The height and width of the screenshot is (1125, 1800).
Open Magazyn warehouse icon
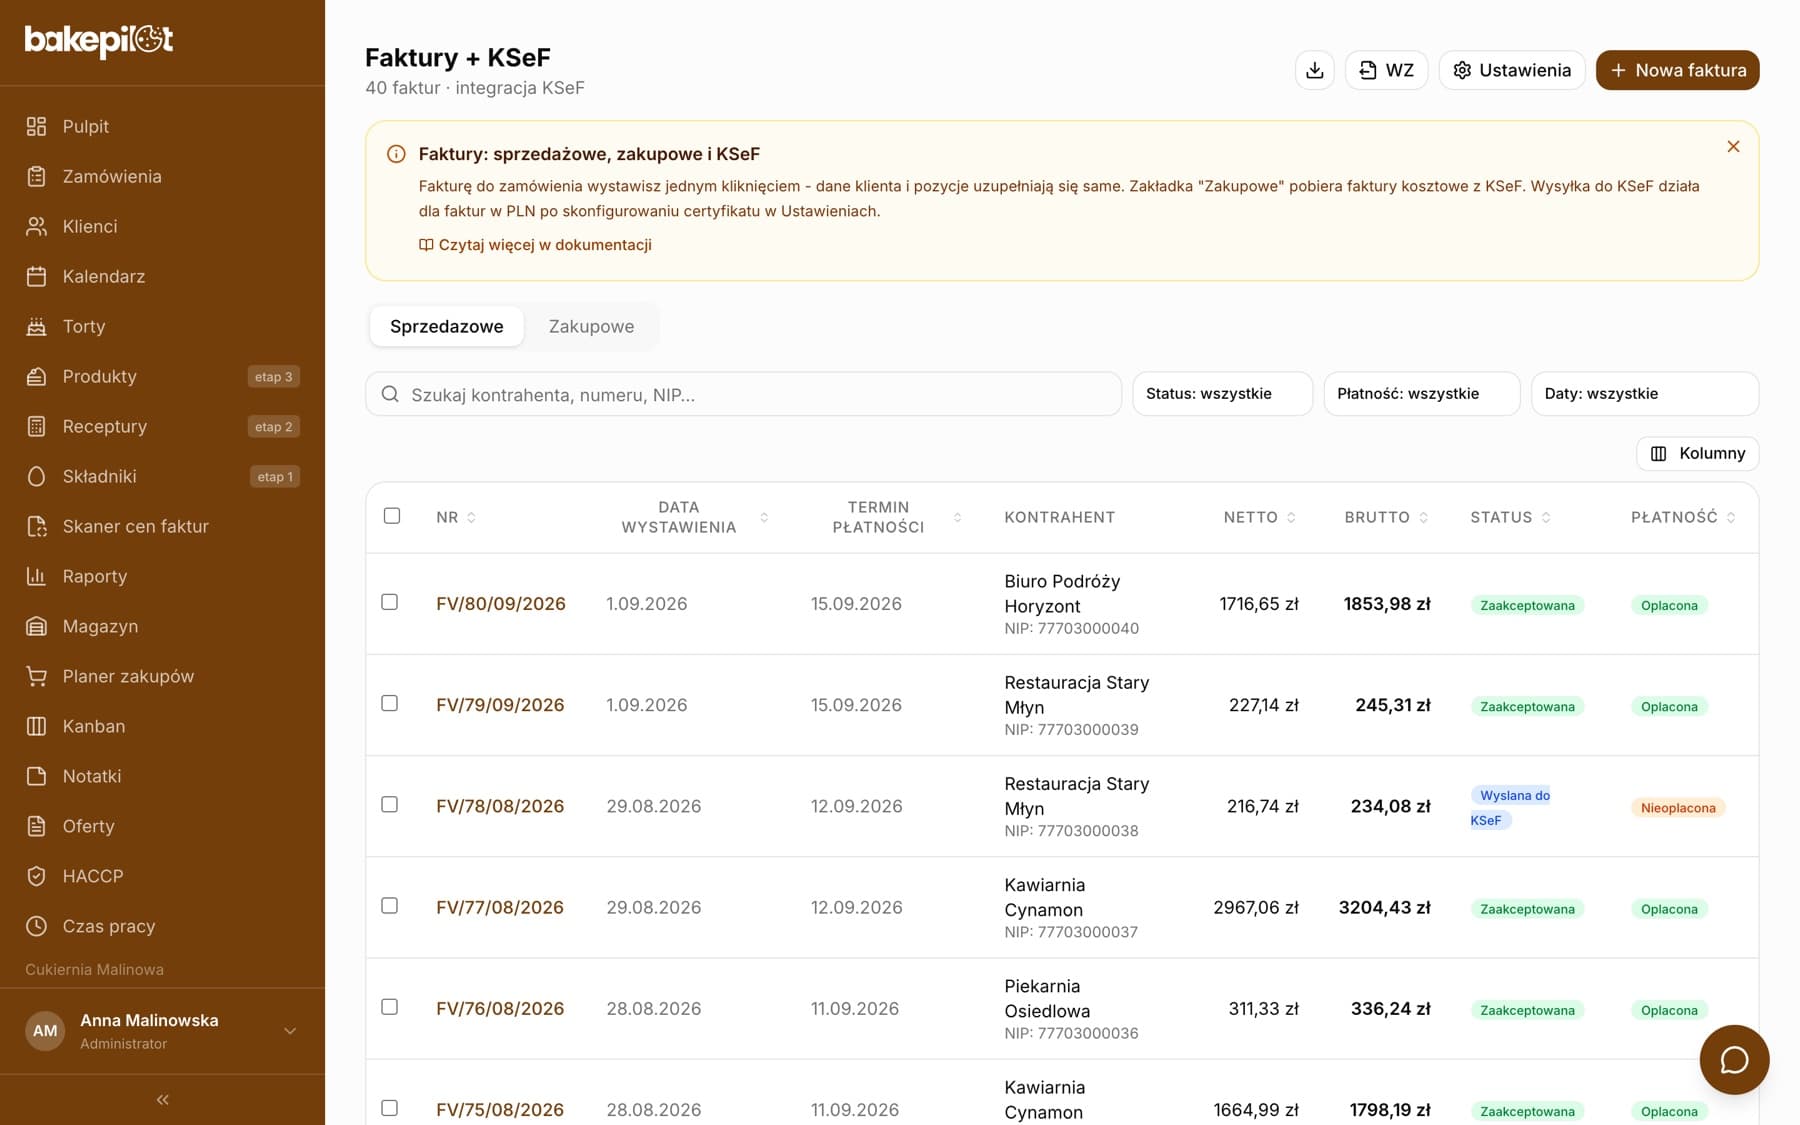(x=37, y=626)
